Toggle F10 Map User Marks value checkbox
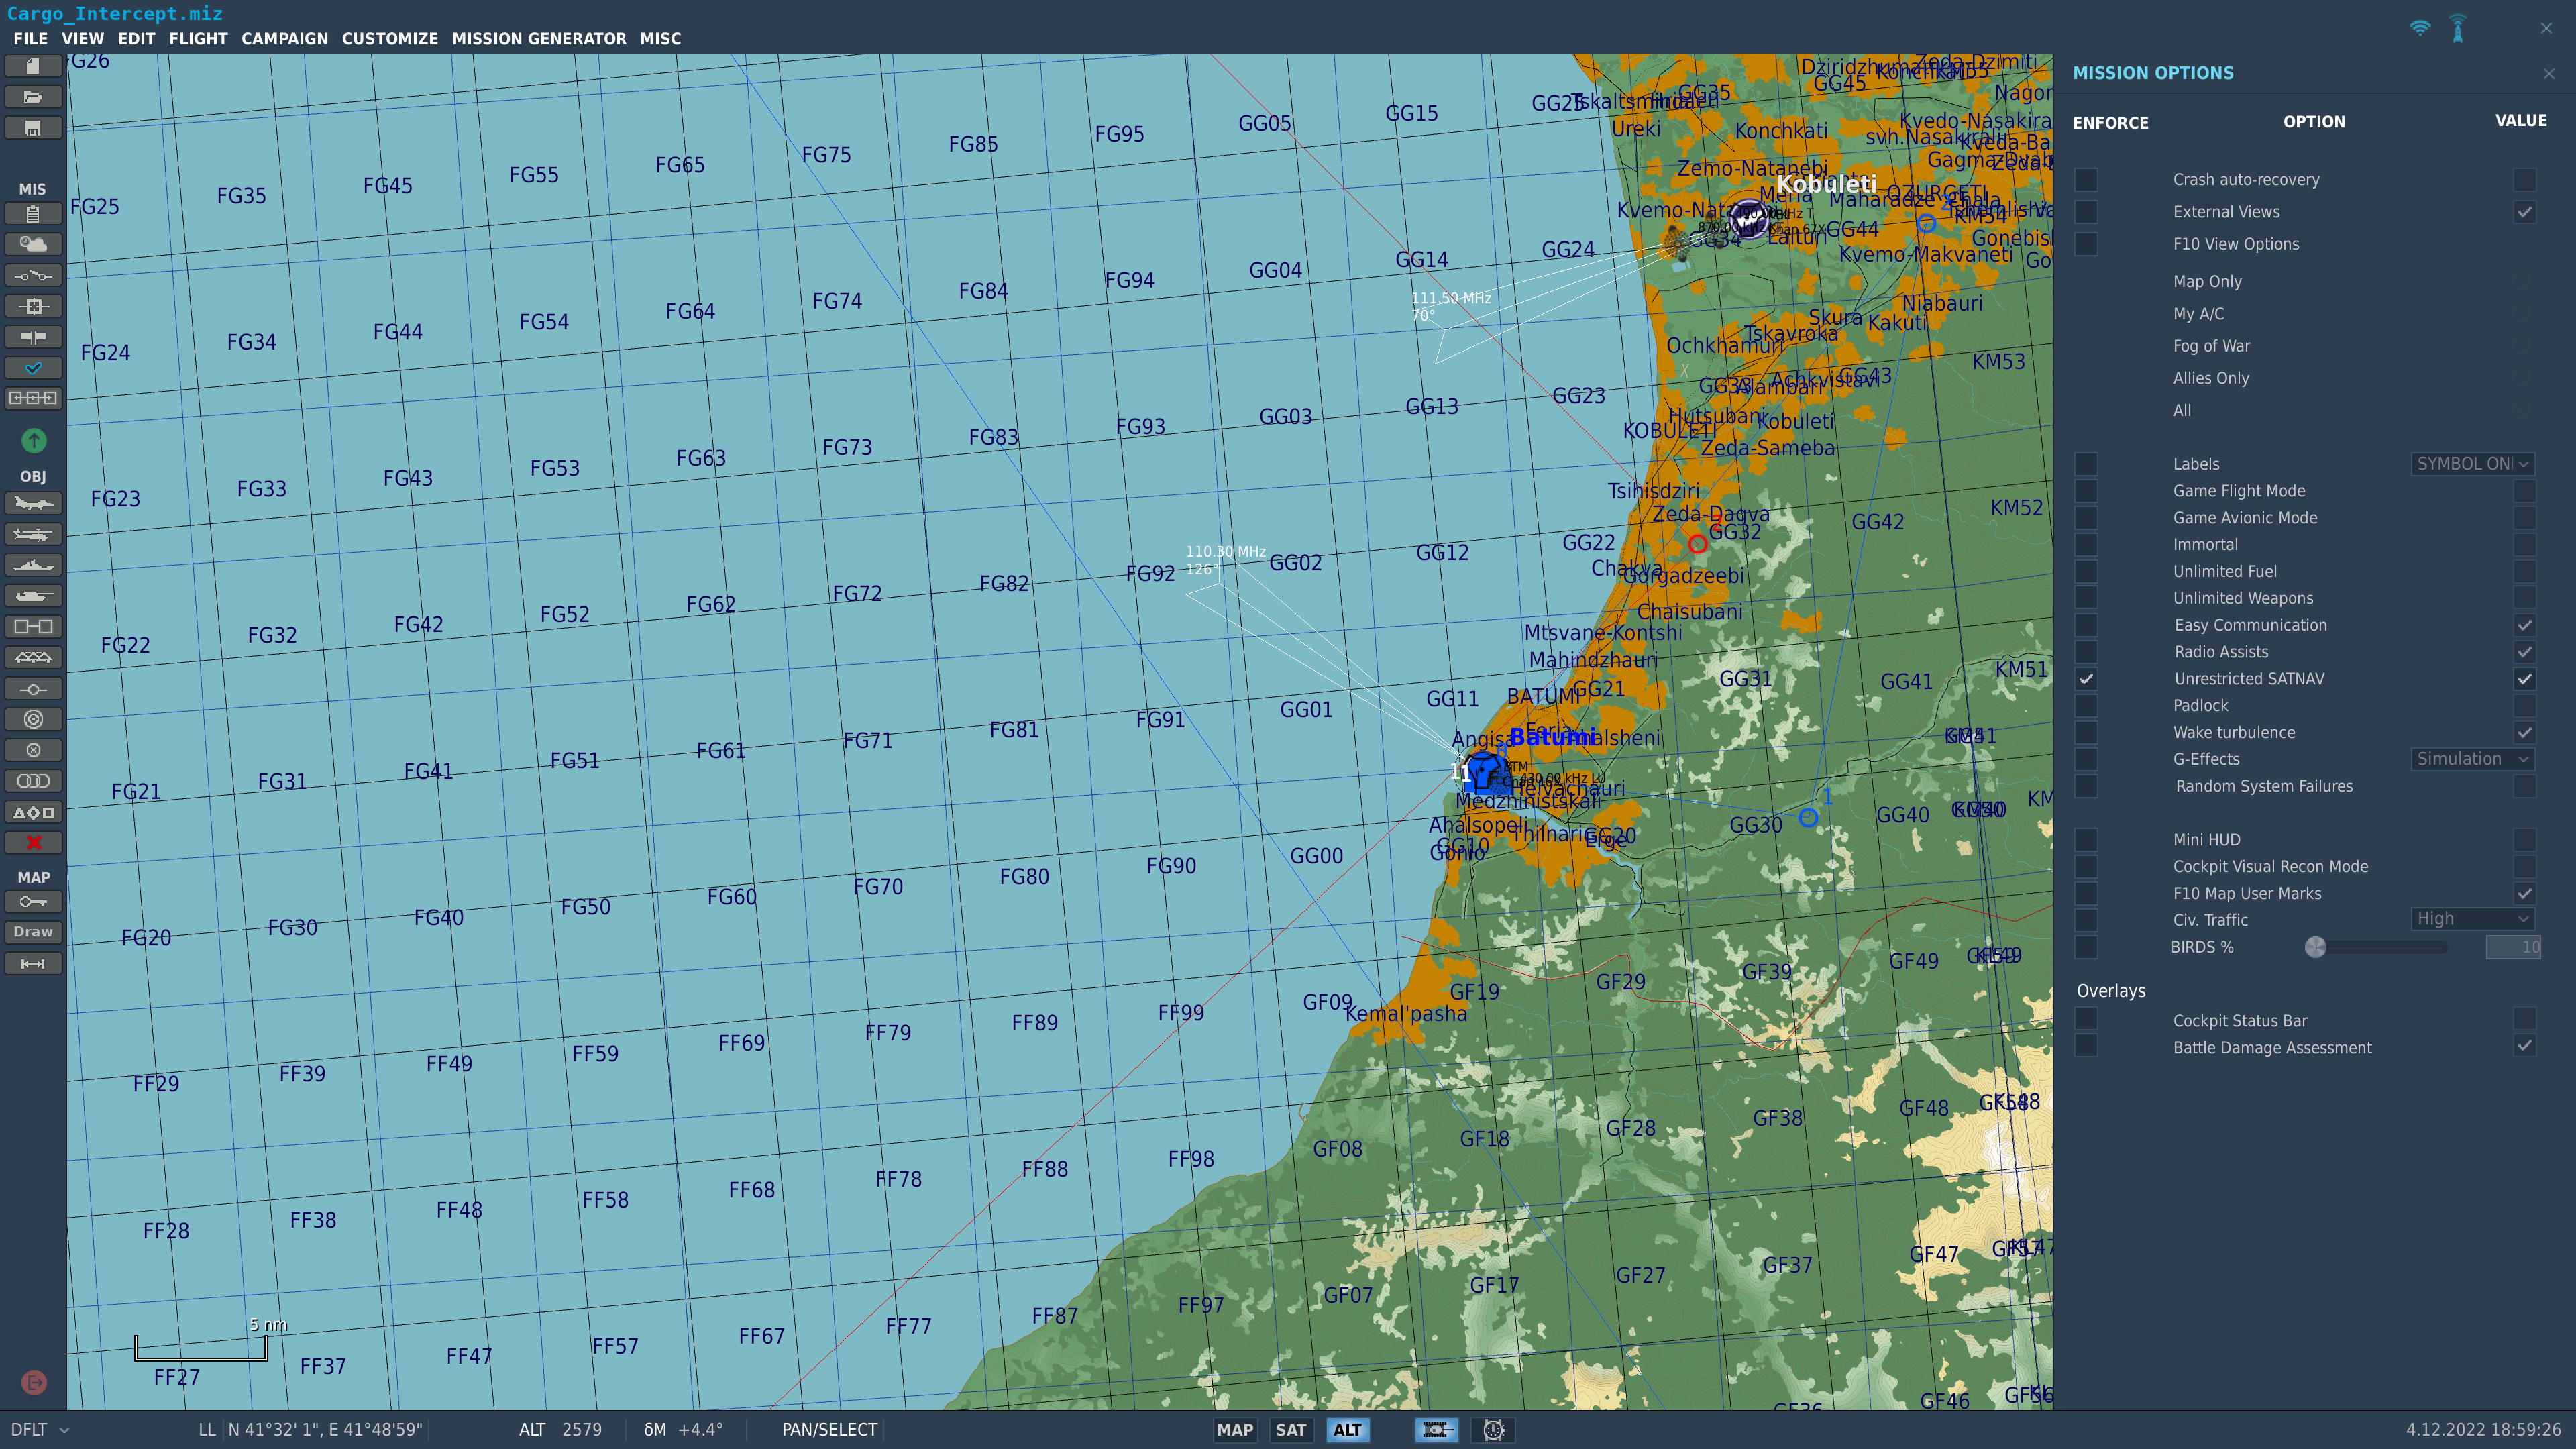The height and width of the screenshot is (1449, 2576). [2525, 894]
